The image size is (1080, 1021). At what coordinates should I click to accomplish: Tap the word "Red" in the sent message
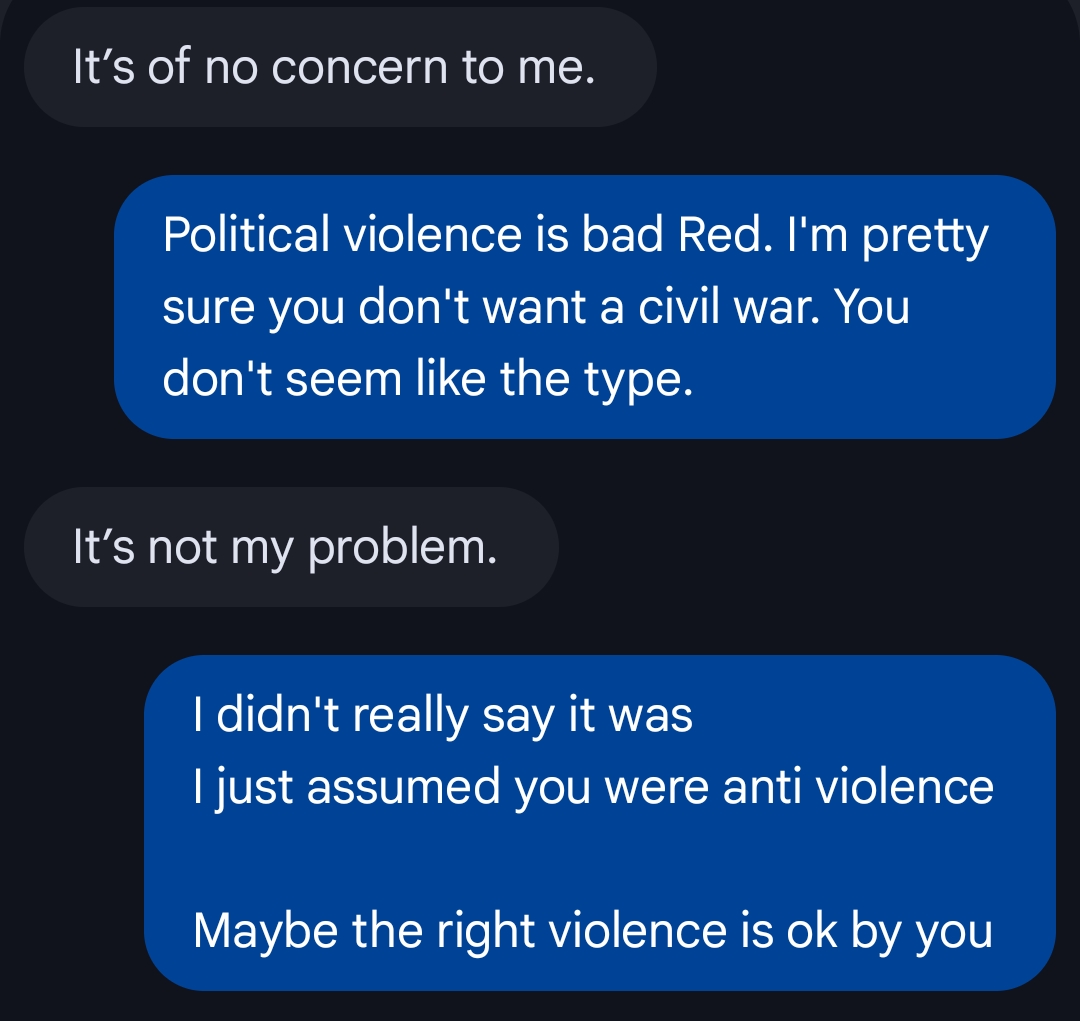point(721,235)
